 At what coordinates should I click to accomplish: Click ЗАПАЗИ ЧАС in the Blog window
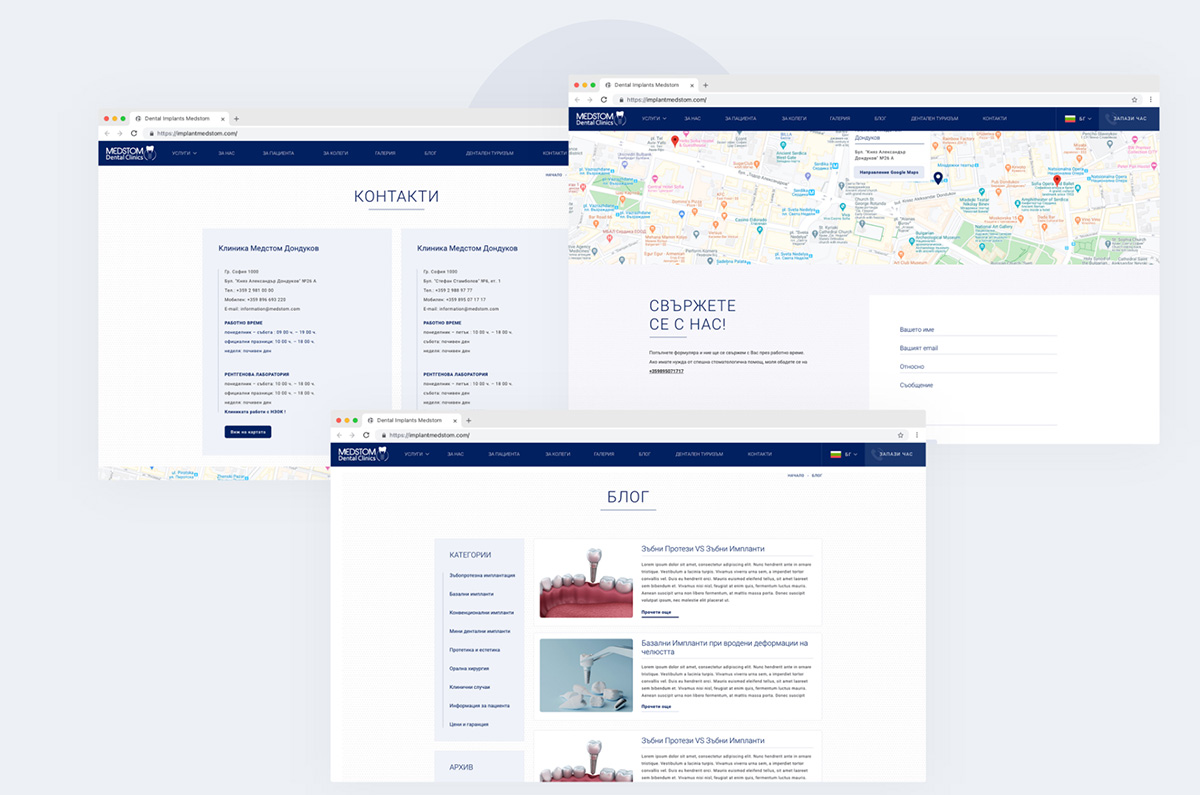pyautogui.click(x=889, y=454)
